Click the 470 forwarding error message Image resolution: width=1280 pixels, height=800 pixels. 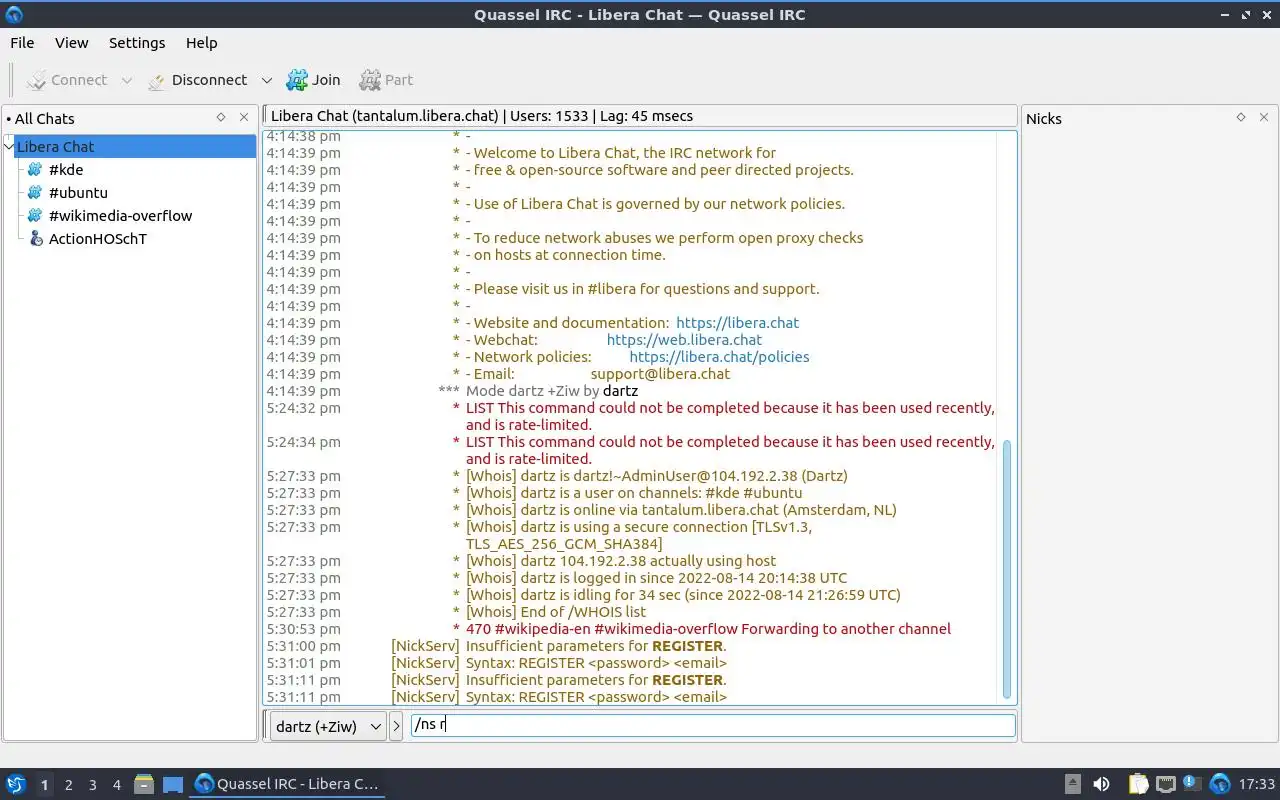click(708, 629)
